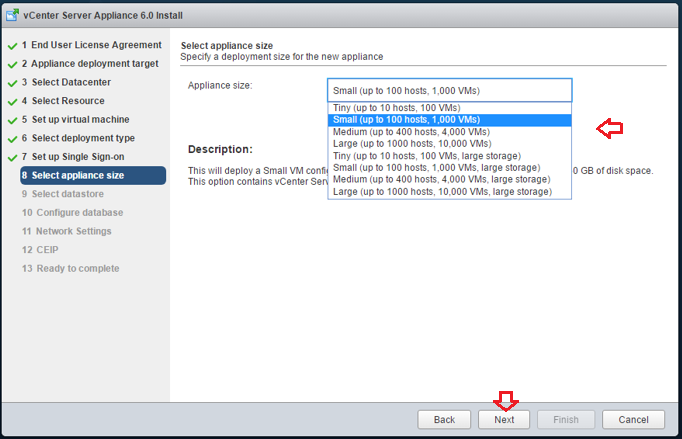Click the disabled Finish button
This screenshot has width=682, height=439.
pos(566,419)
